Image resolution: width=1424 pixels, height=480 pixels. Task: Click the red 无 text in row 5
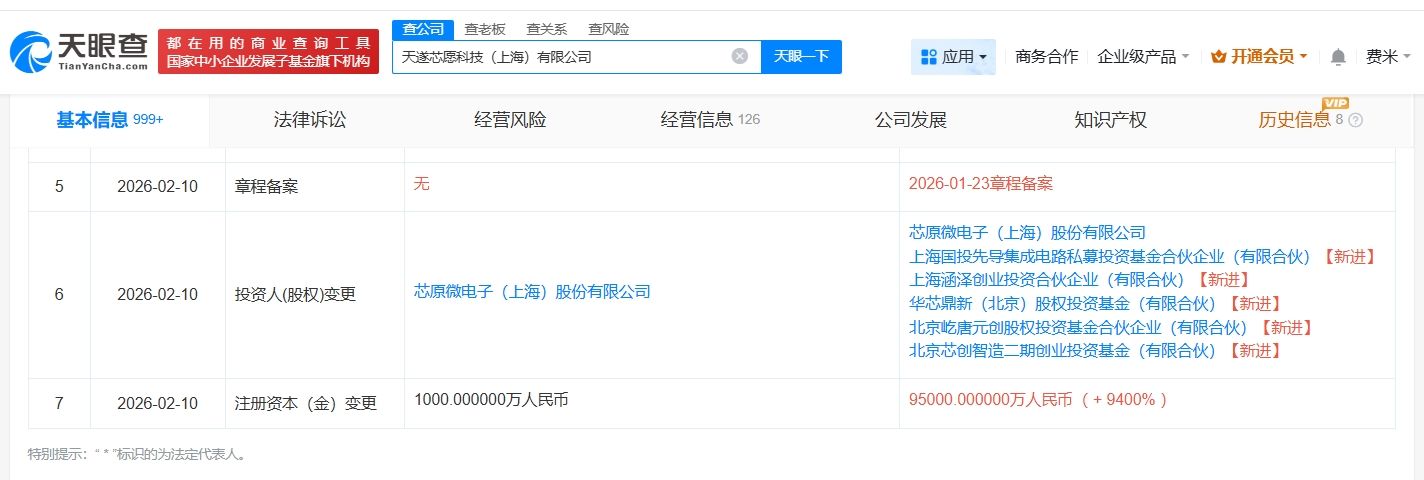point(421,184)
